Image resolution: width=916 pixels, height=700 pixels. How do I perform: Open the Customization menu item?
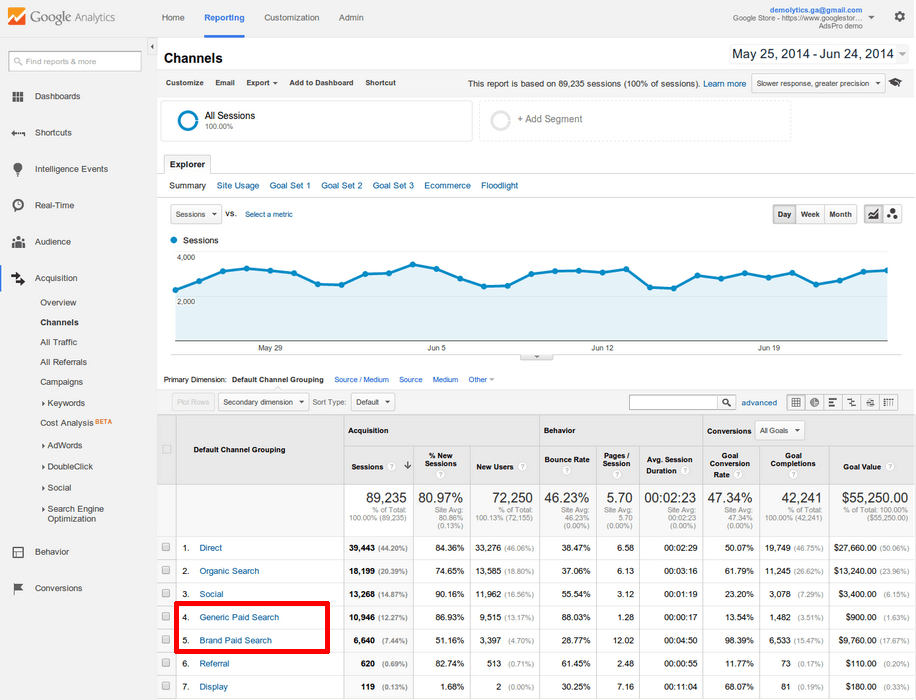[x=291, y=17]
